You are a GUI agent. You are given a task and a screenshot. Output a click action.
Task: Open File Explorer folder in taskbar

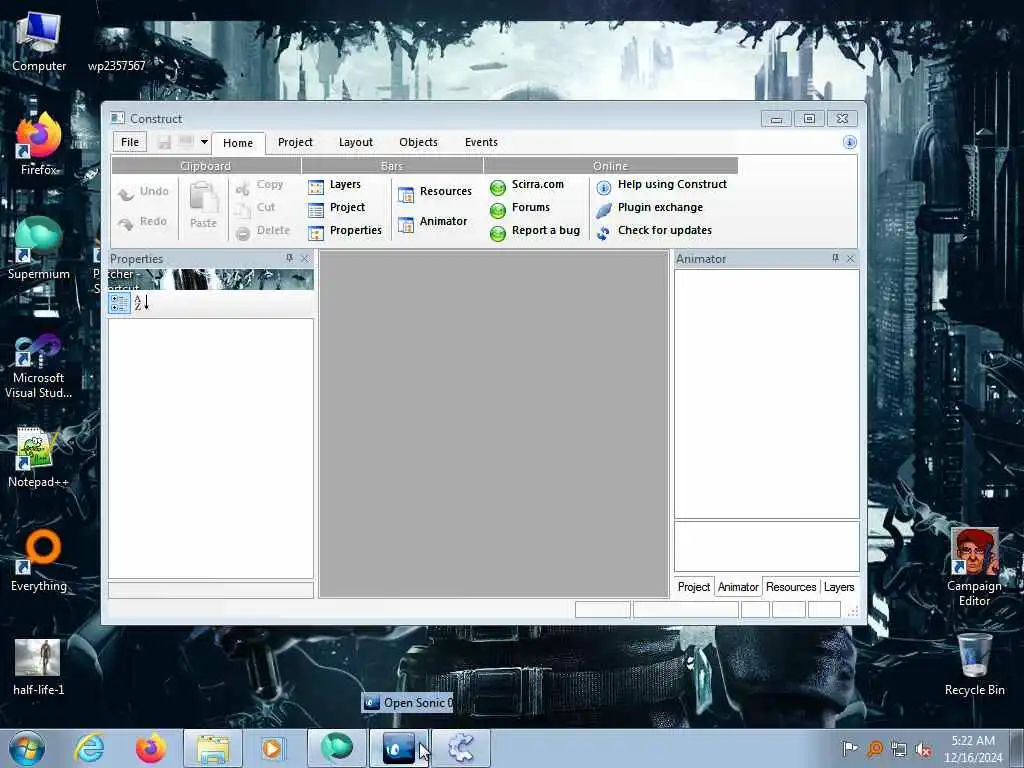pos(213,748)
